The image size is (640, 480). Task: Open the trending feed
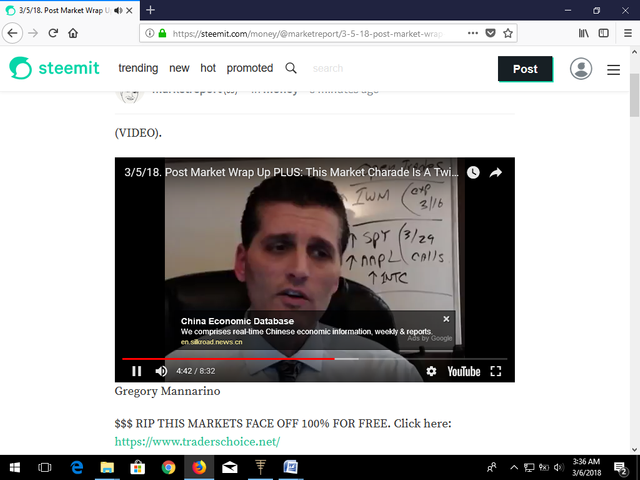[x=138, y=68]
